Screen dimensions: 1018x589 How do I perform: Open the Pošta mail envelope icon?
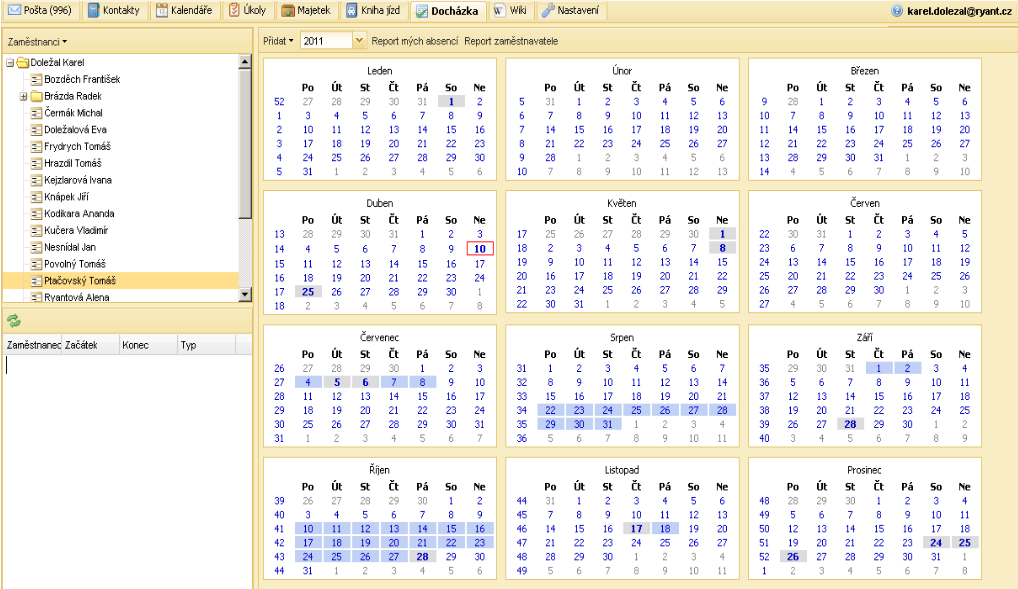coord(14,10)
